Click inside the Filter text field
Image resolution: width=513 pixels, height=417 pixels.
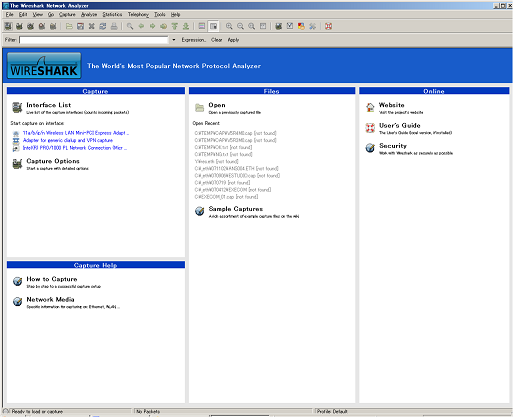(94, 40)
